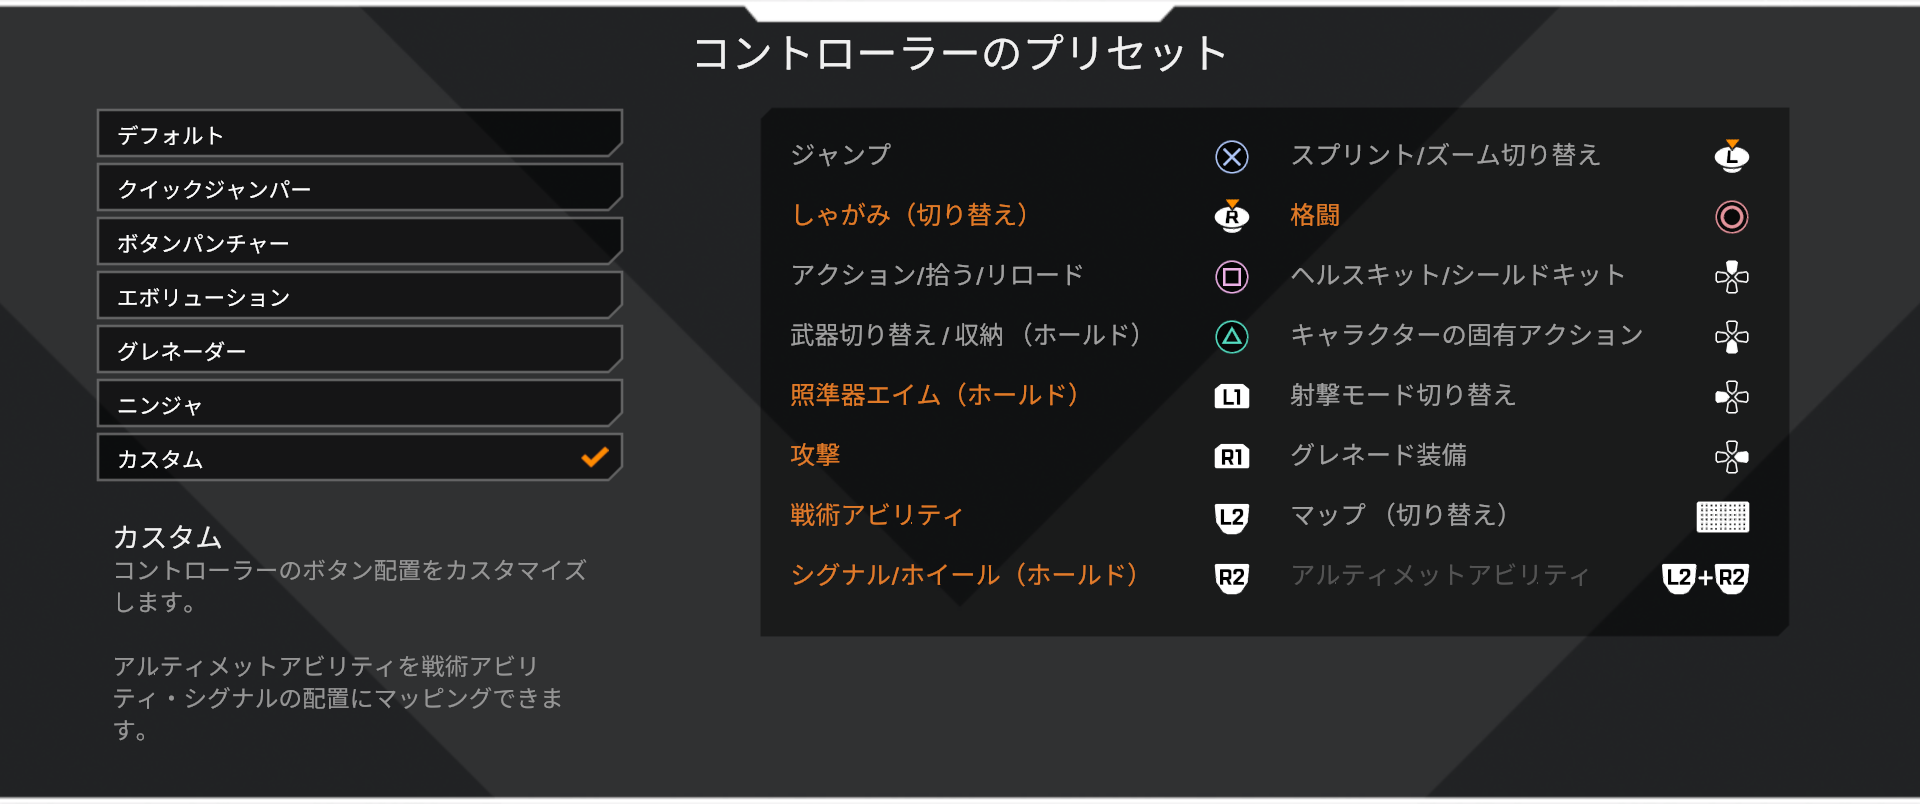Choose the ボタンパンチャー preset
The height and width of the screenshot is (804, 1920).
pos(360,242)
